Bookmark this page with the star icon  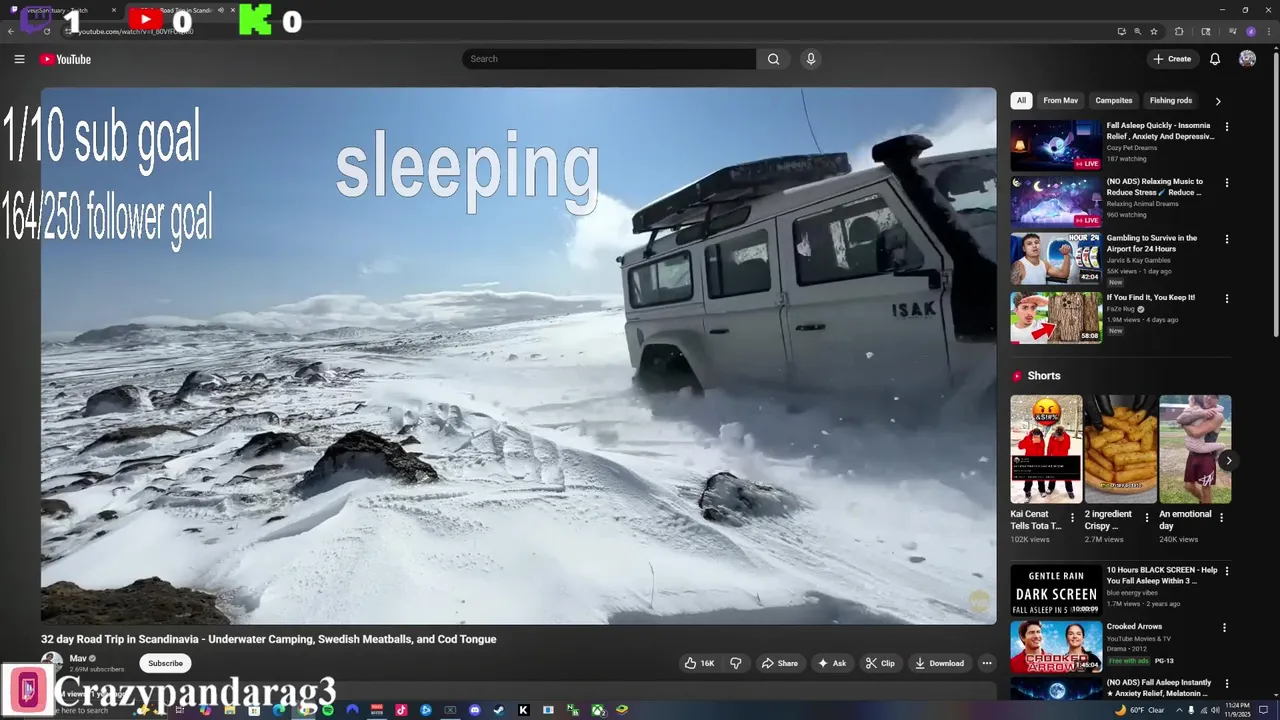point(1154,31)
